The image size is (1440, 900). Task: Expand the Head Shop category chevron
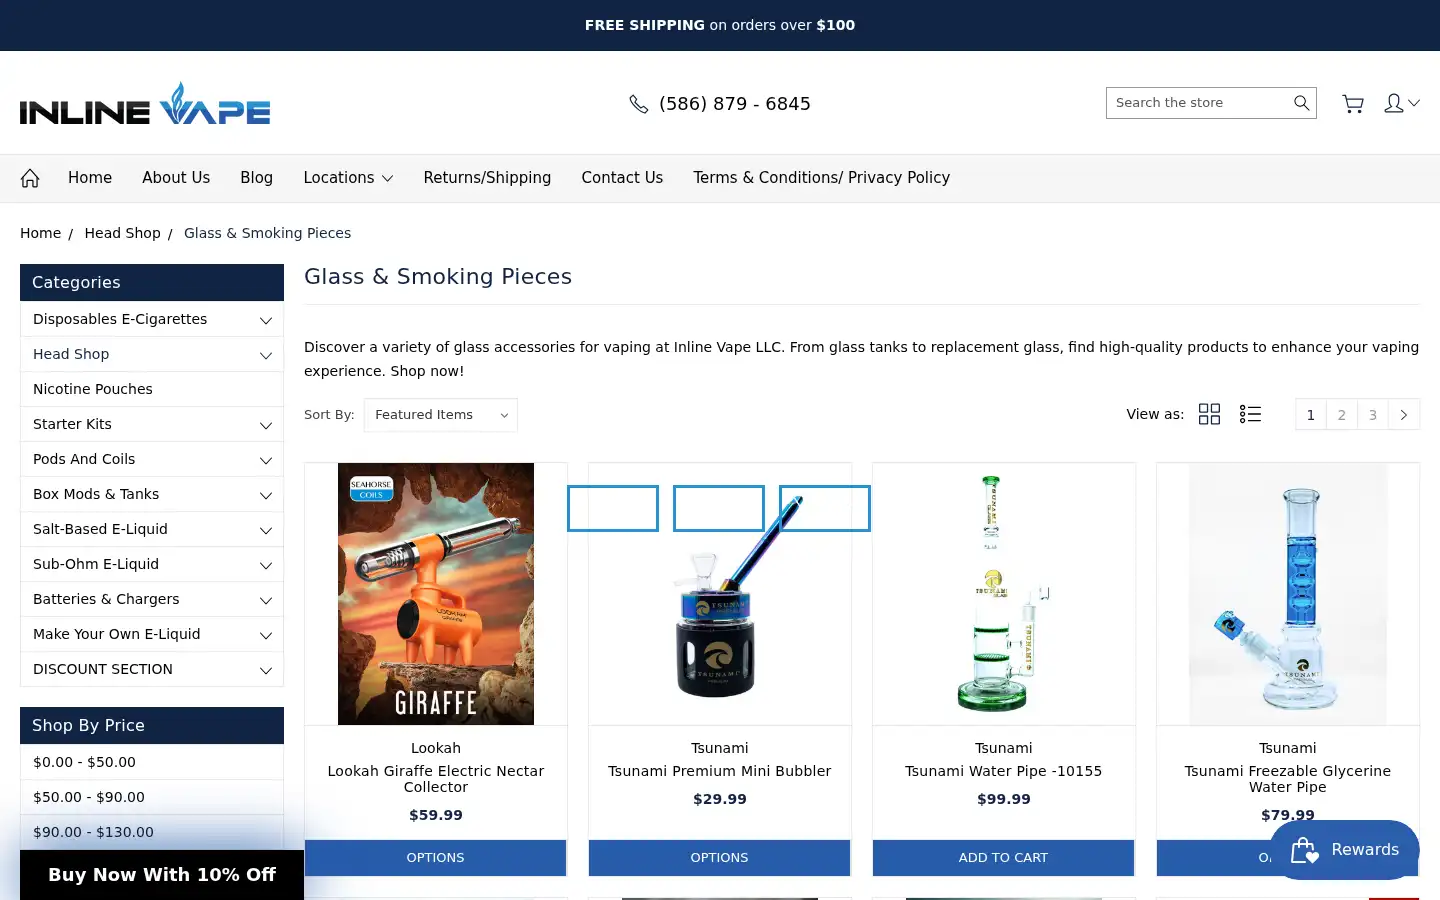click(x=266, y=355)
